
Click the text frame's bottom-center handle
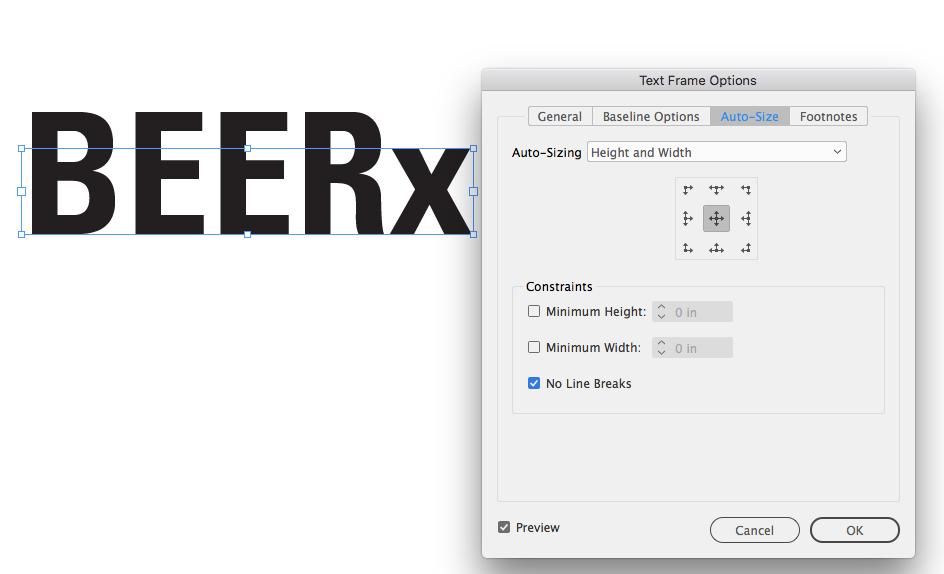(x=247, y=234)
